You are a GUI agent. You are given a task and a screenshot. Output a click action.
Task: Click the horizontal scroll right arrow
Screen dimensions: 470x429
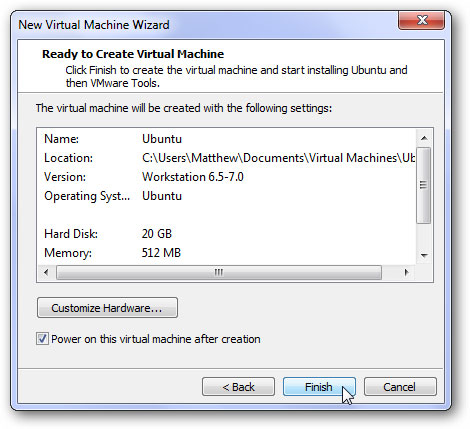click(x=406, y=272)
